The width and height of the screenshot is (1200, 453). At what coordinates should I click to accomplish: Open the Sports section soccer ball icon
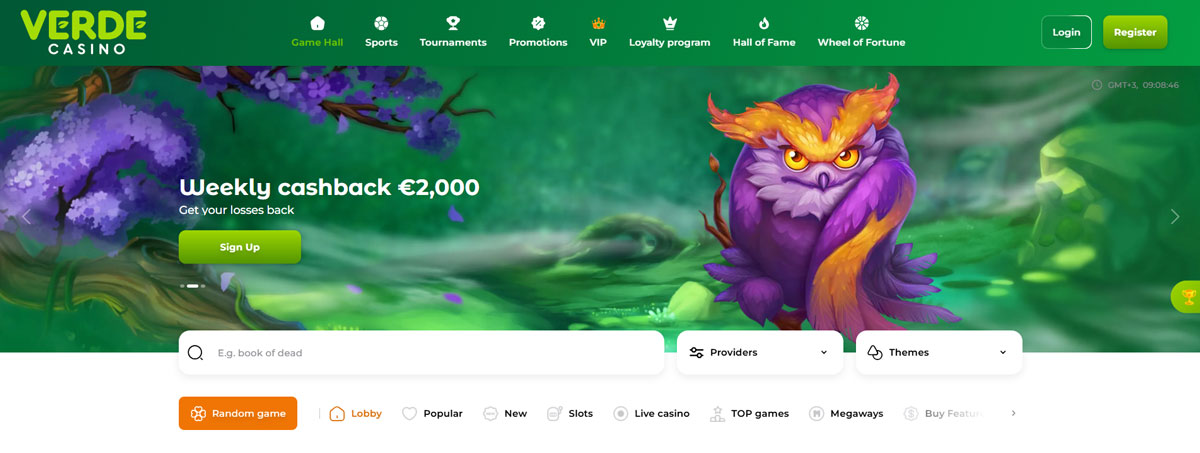point(381,23)
